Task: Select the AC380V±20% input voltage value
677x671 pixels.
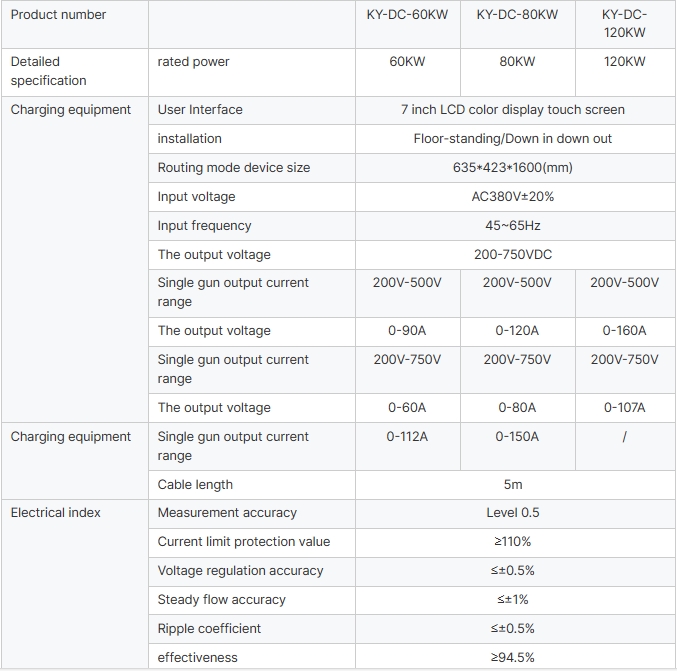Action: click(x=512, y=197)
